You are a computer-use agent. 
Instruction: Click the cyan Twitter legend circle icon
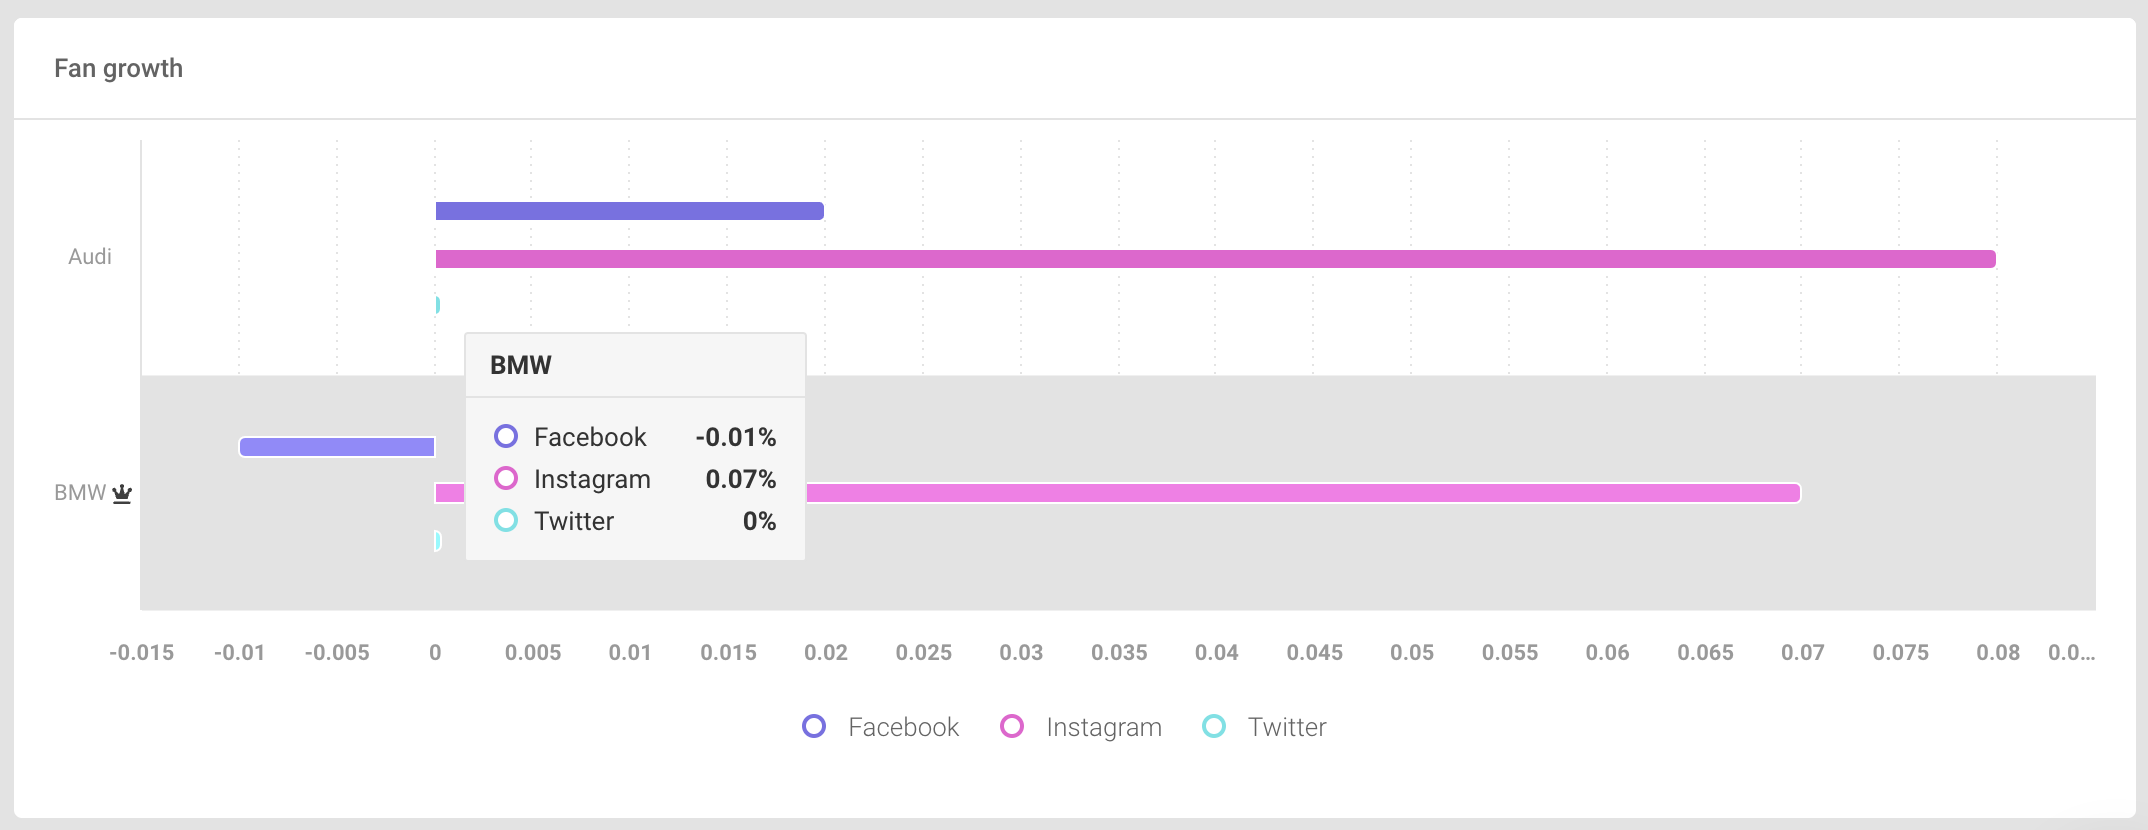(1215, 727)
